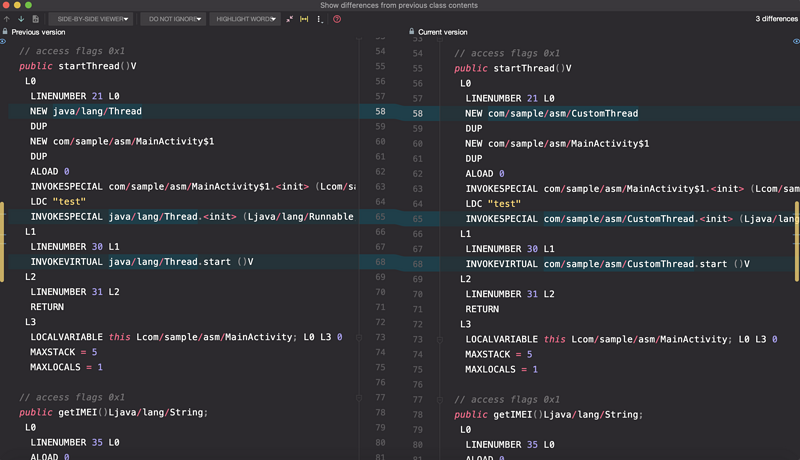The image size is (800, 460).
Task: Go to previous difference arrow
Action: click(6, 19)
